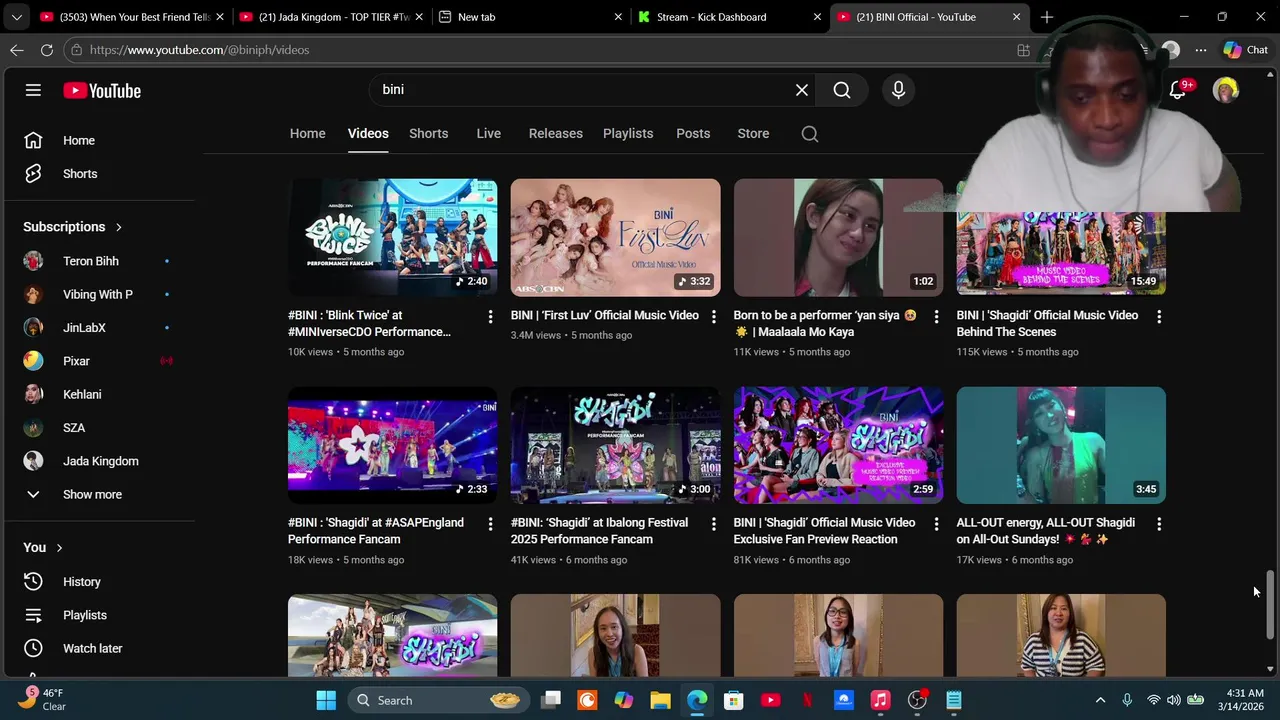Start voice search with microphone icon
This screenshot has height=720, width=1280.
898,90
